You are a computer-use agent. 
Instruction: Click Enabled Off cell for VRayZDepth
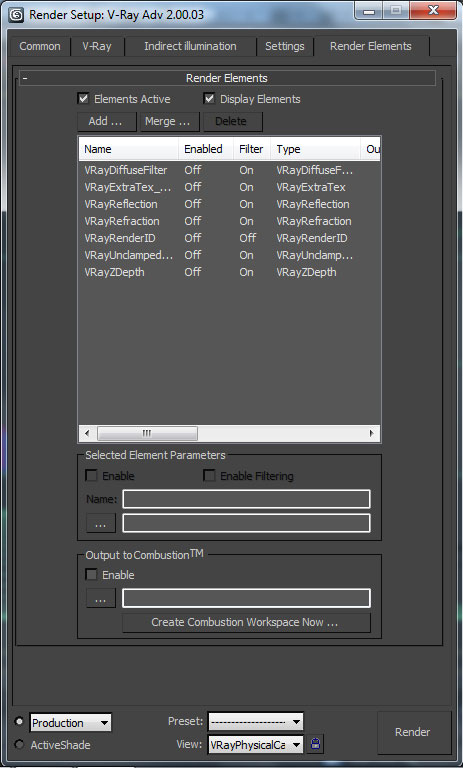point(193,272)
